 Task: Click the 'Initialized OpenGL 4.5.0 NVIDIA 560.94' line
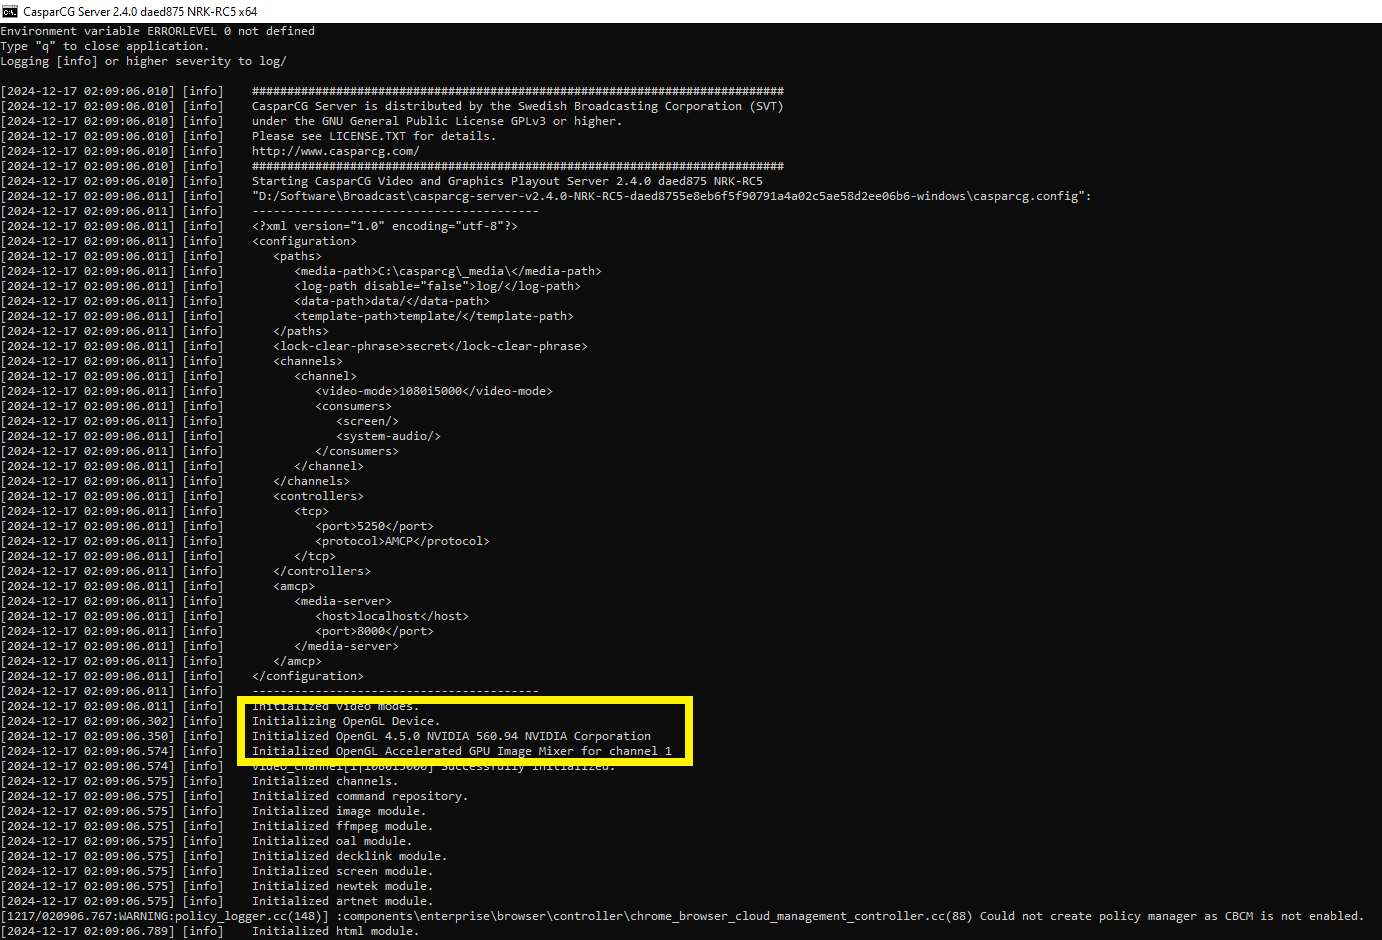(451, 736)
